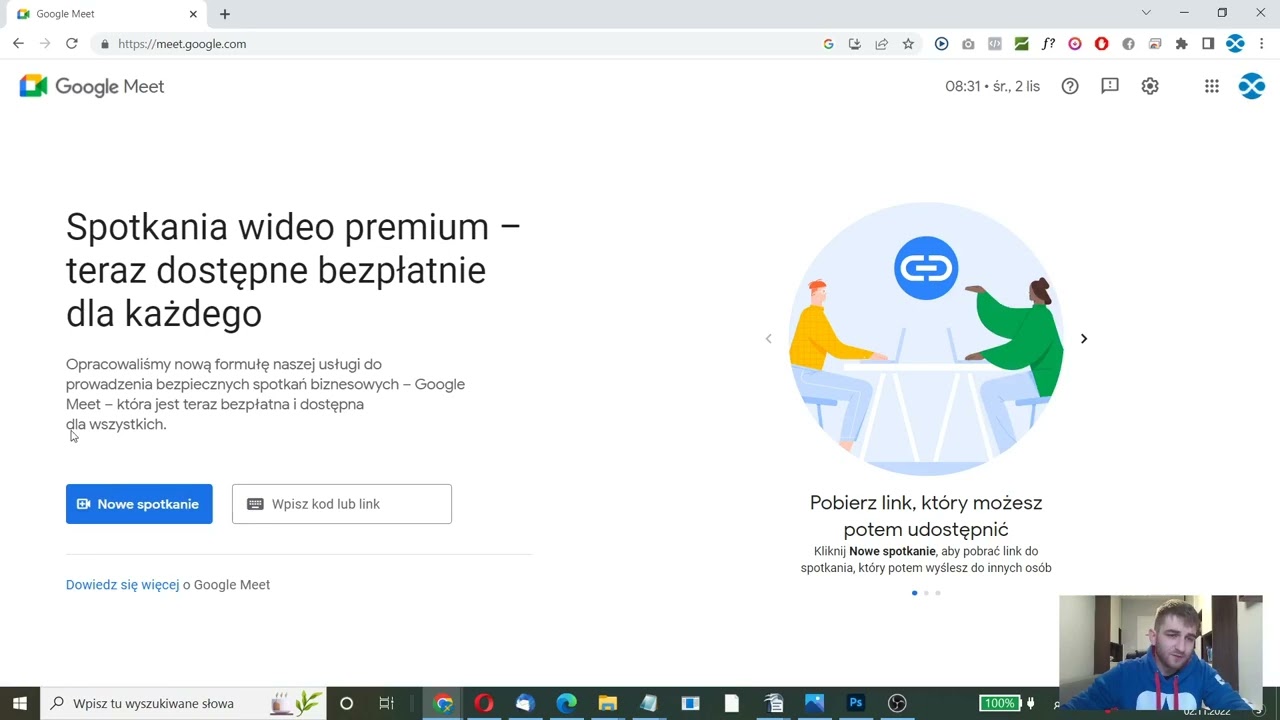
Task: Toggle the Chrome side panel
Action: pos(1208,44)
